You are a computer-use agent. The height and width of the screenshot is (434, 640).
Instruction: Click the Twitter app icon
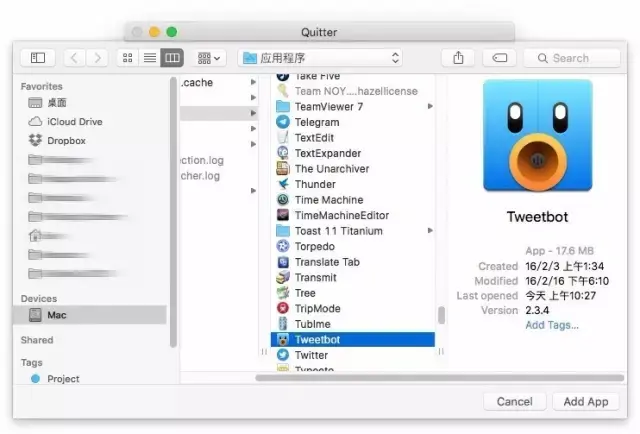[283, 355]
